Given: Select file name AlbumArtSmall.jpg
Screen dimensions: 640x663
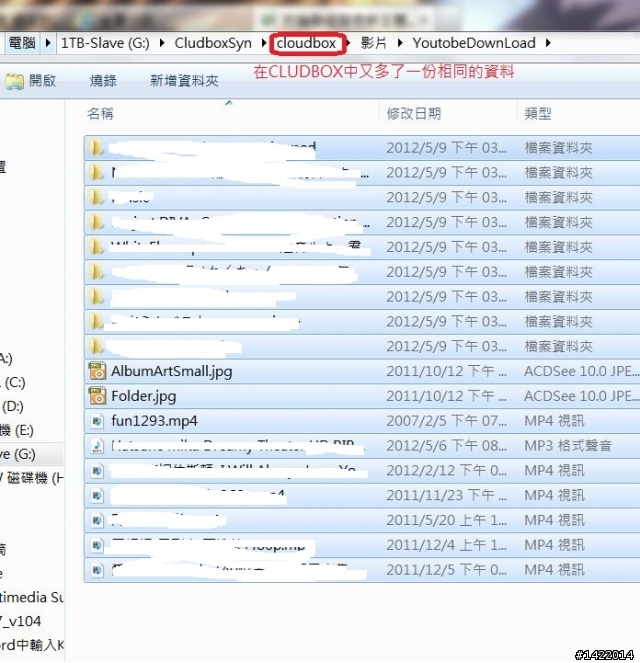Looking at the screenshot, I should (172, 371).
